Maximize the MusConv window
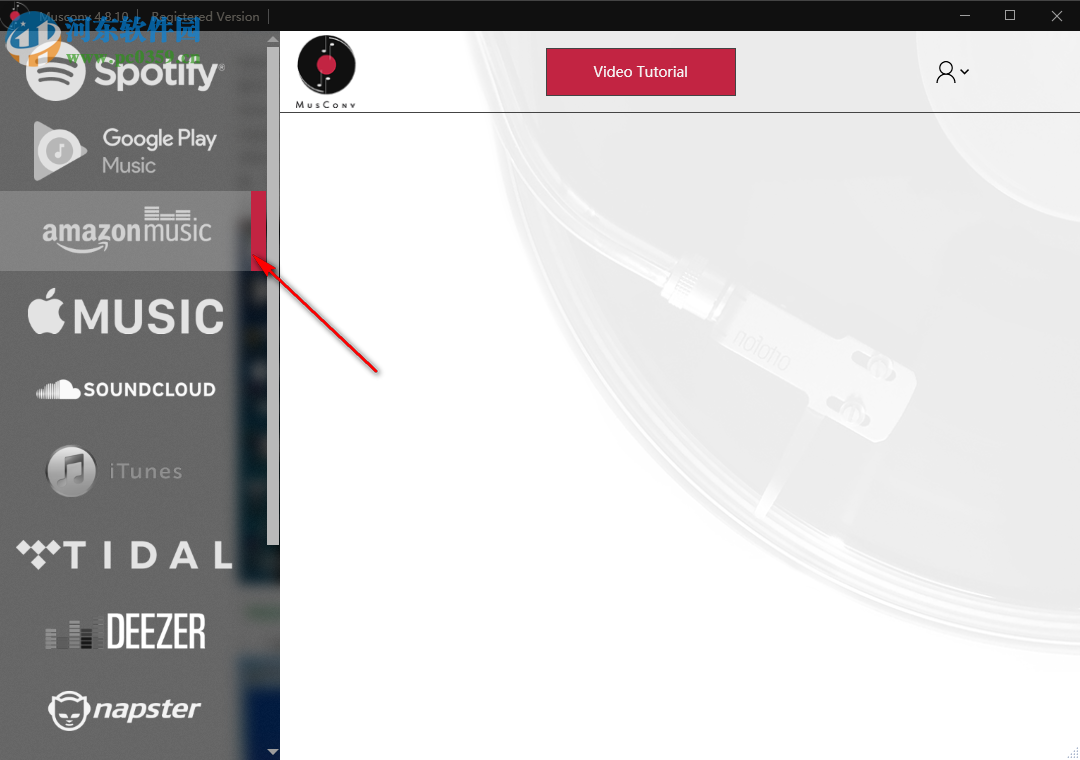The height and width of the screenshot is (760, 1080). tap(1010, 15)
